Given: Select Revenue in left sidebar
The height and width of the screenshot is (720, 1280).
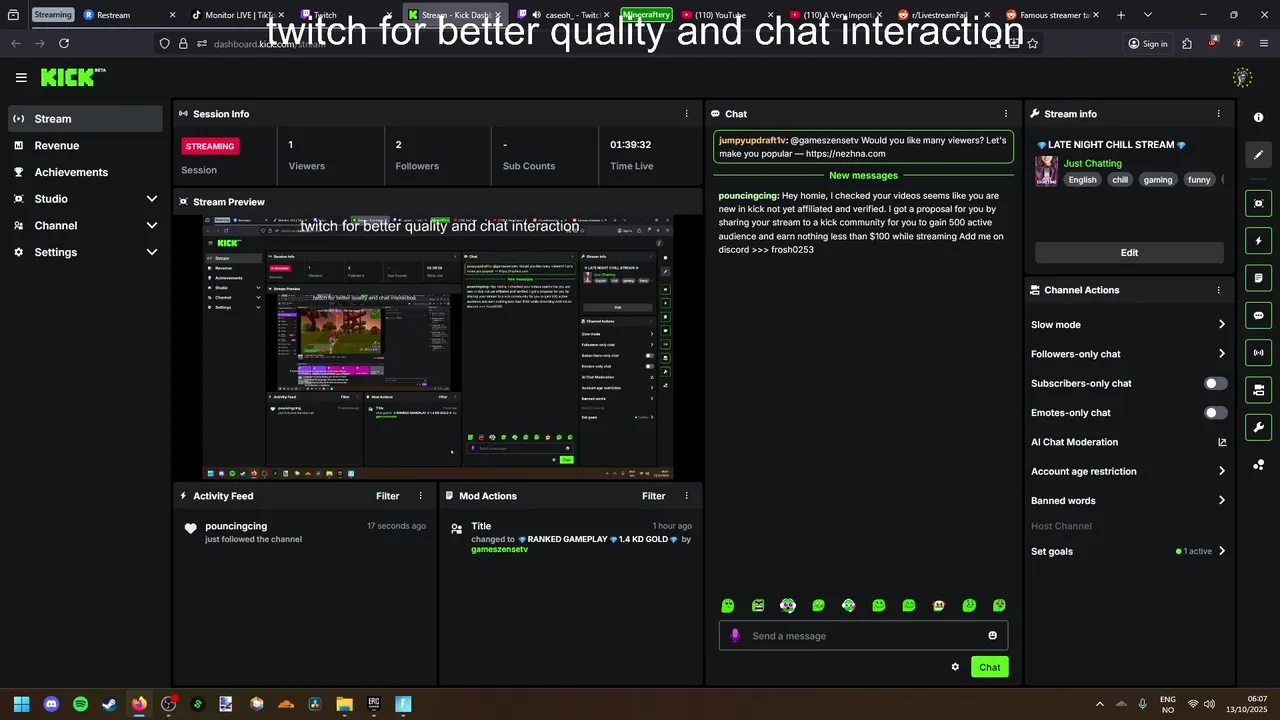Looking at the screenshot, I should [x=86, y=146].
